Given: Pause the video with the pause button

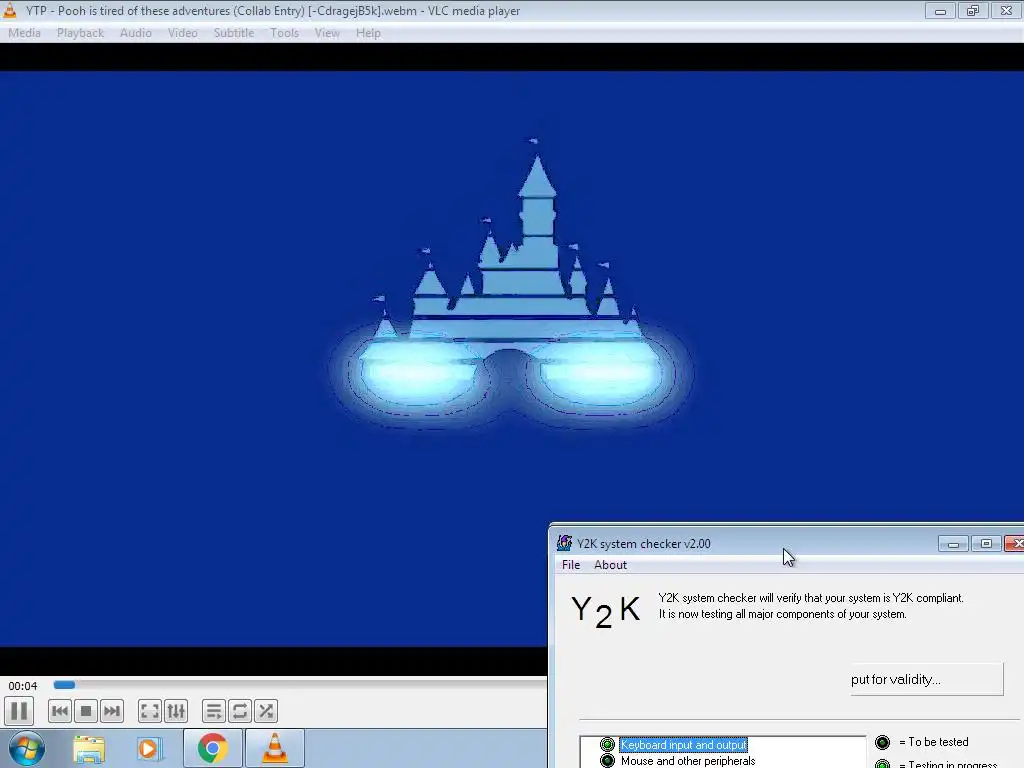Looking at the screenshot, I should [x=19, y=711].
